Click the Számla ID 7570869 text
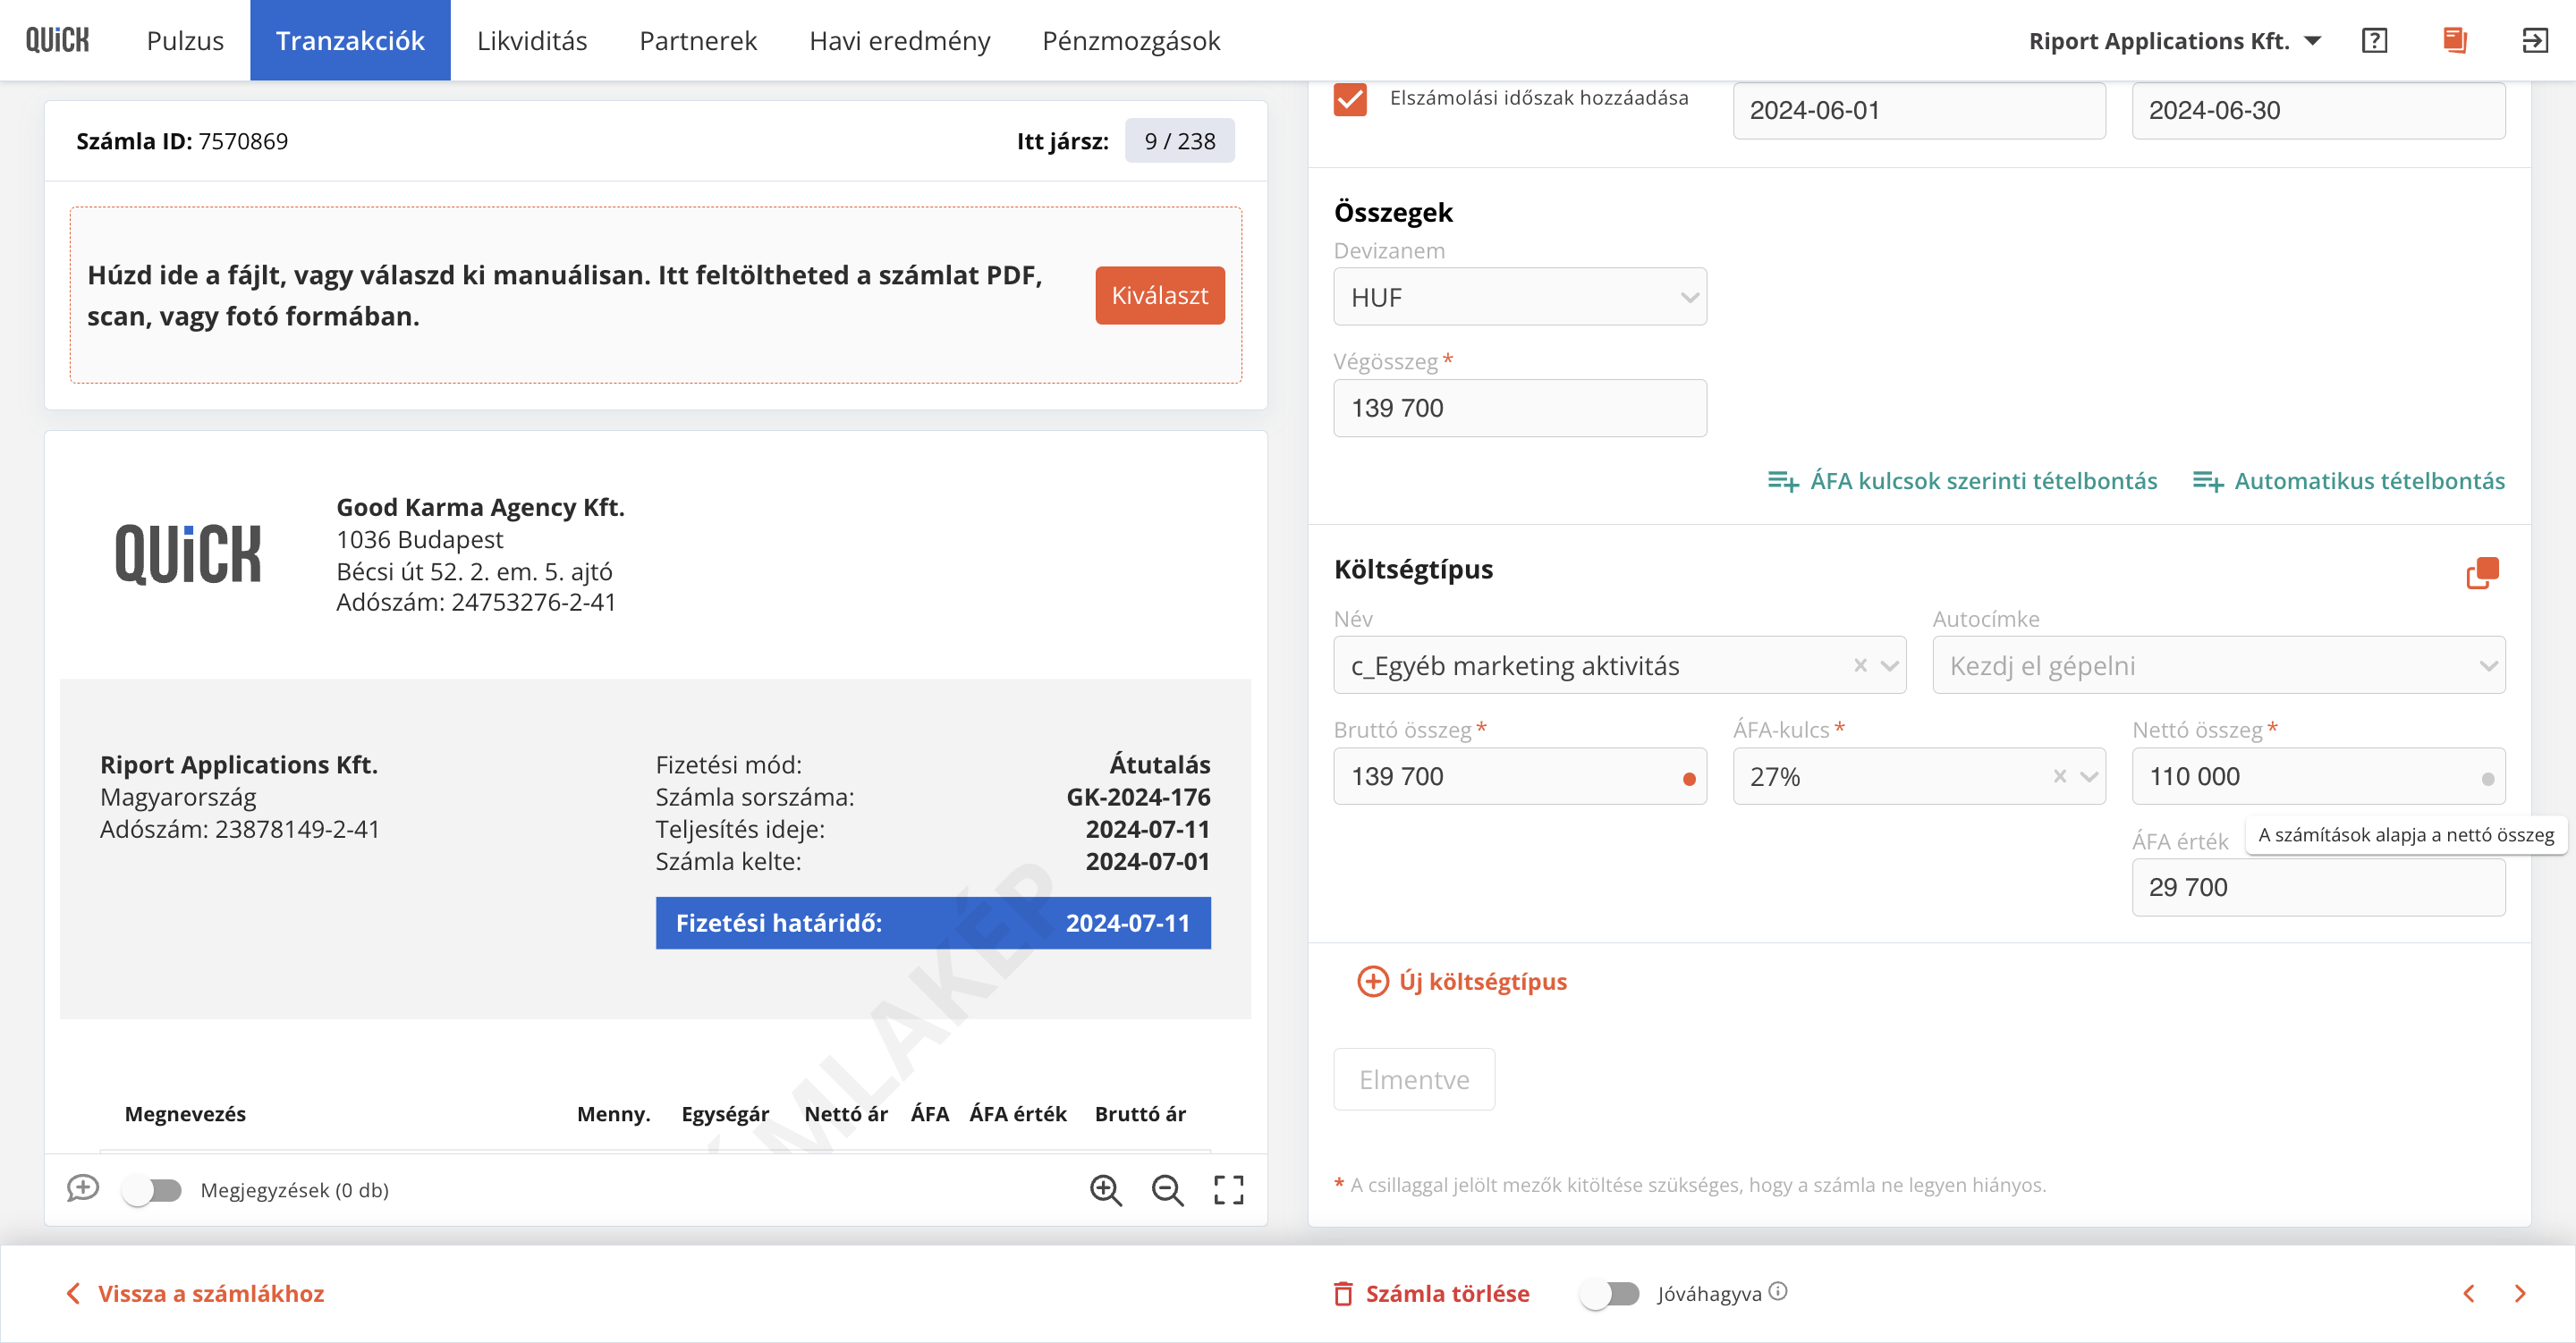This screenshot has width=2576, height=1343. coord(182,141)
